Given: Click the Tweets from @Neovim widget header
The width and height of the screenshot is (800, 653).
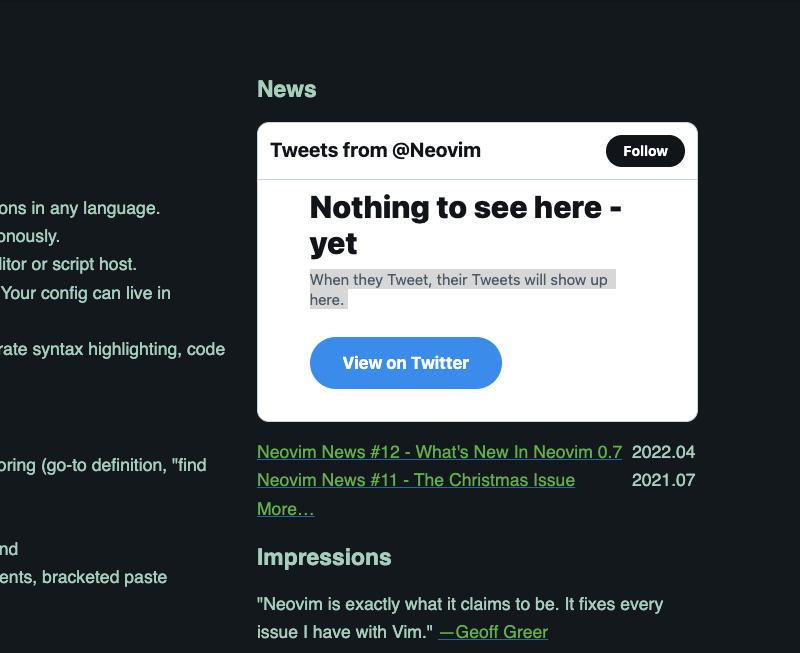Looking at the screenshot, I should point(376,150).
